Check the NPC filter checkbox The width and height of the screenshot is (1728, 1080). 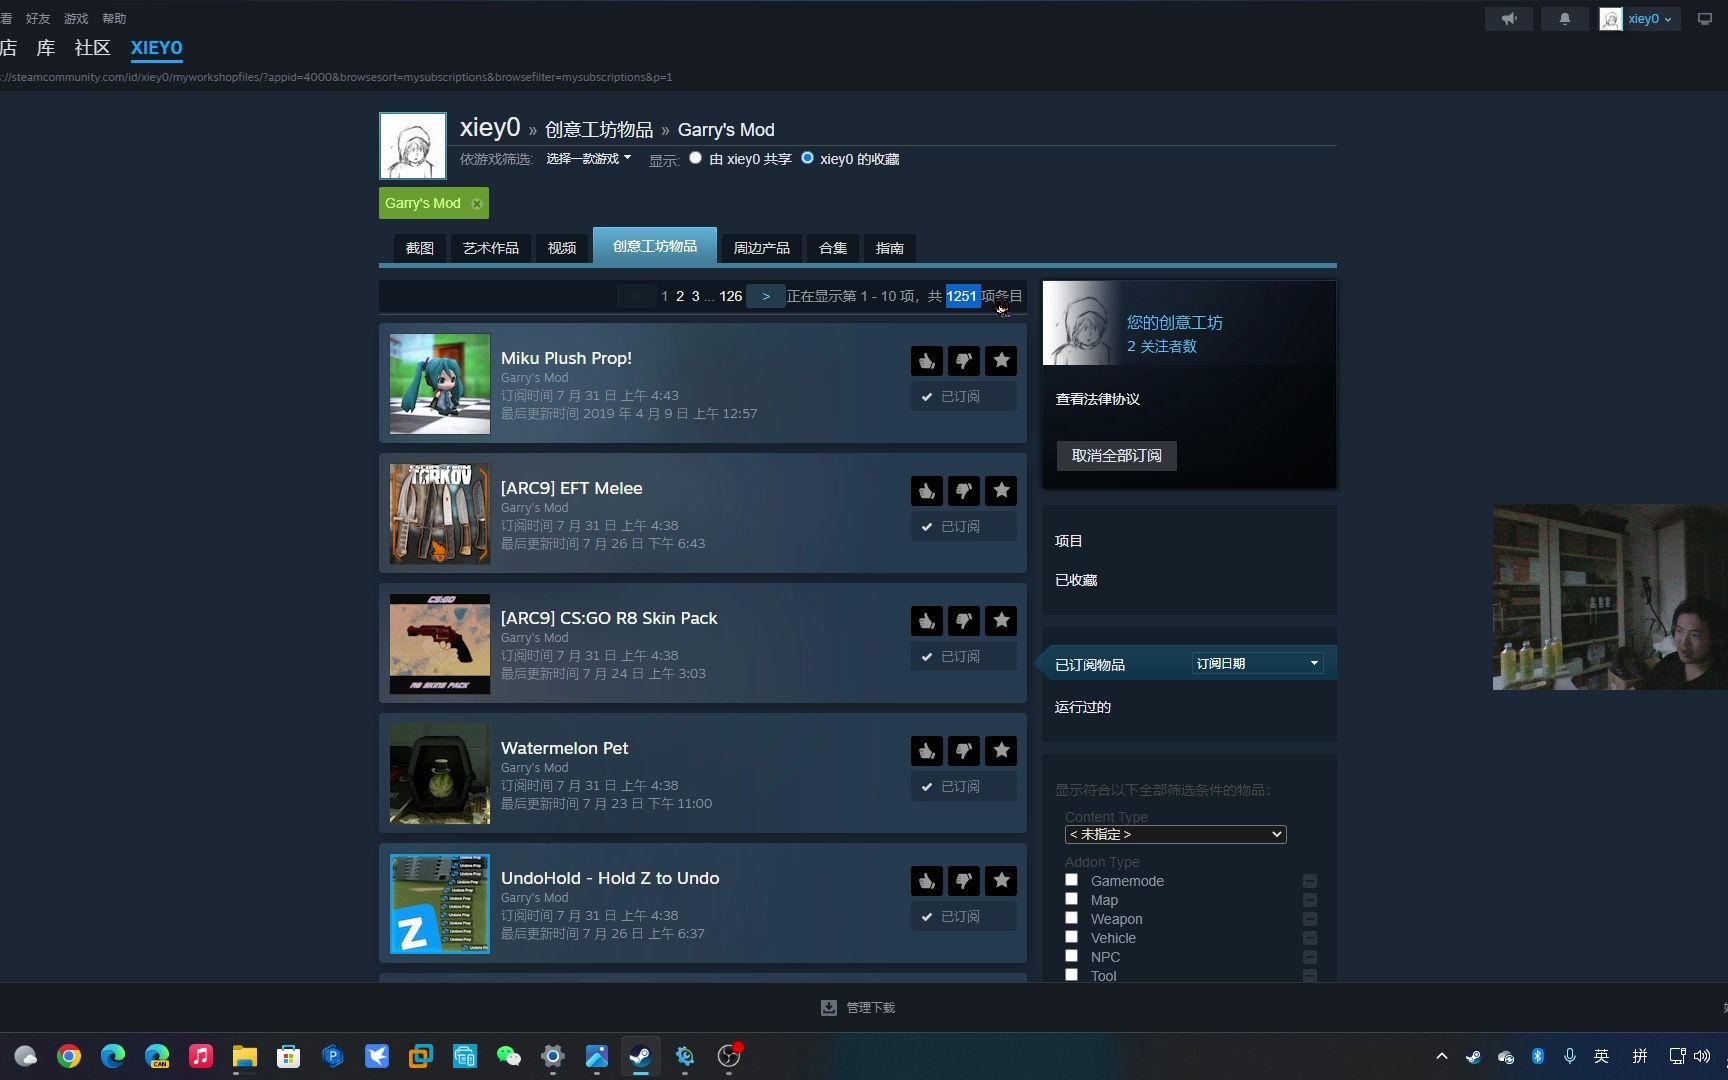click(1071, 955)
